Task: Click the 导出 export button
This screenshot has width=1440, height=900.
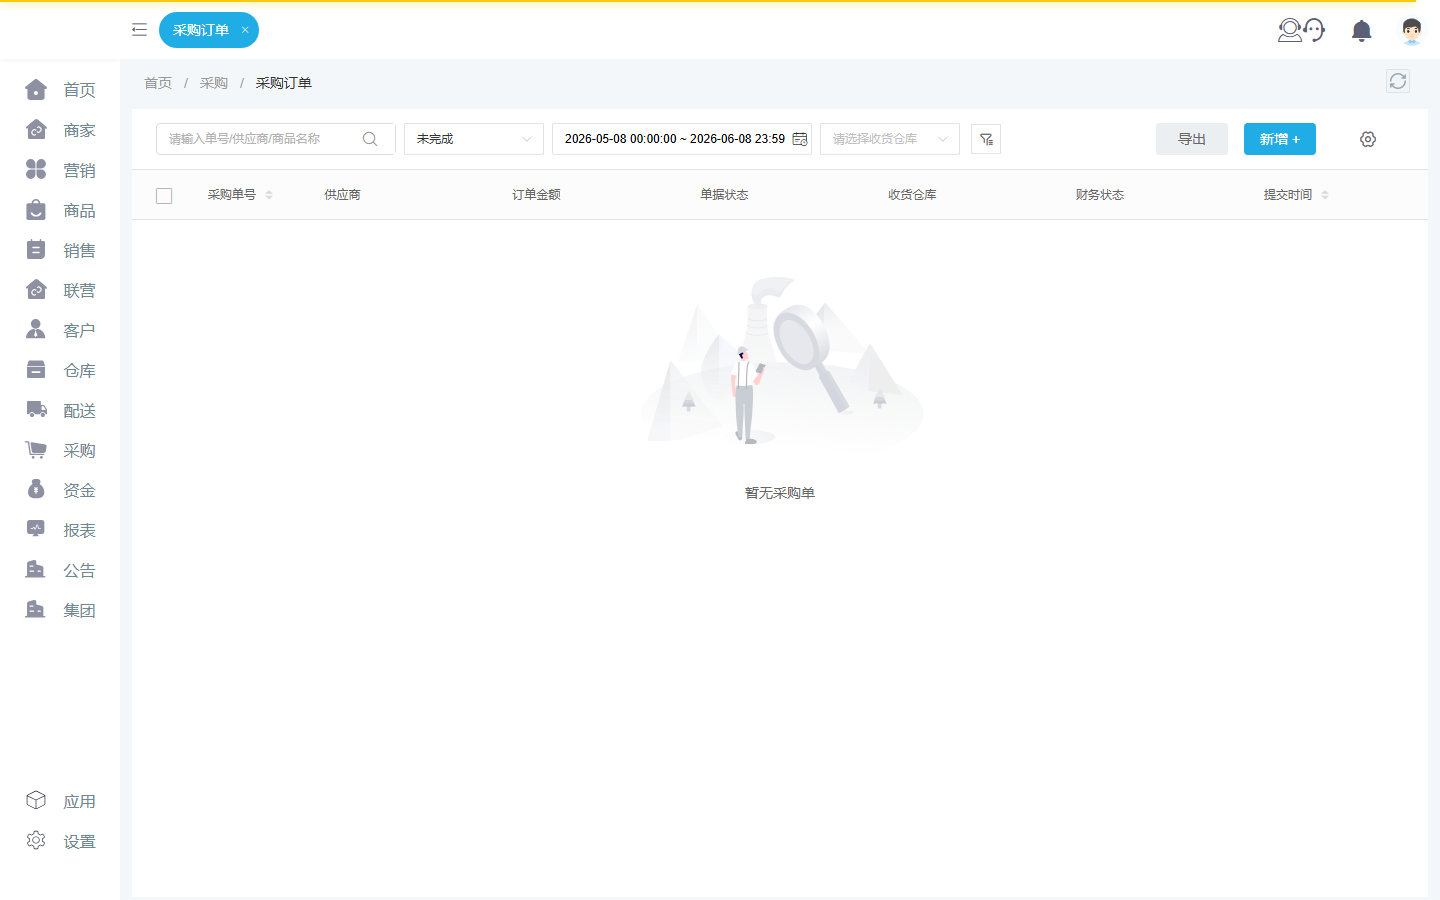Action: (1192, 139)
